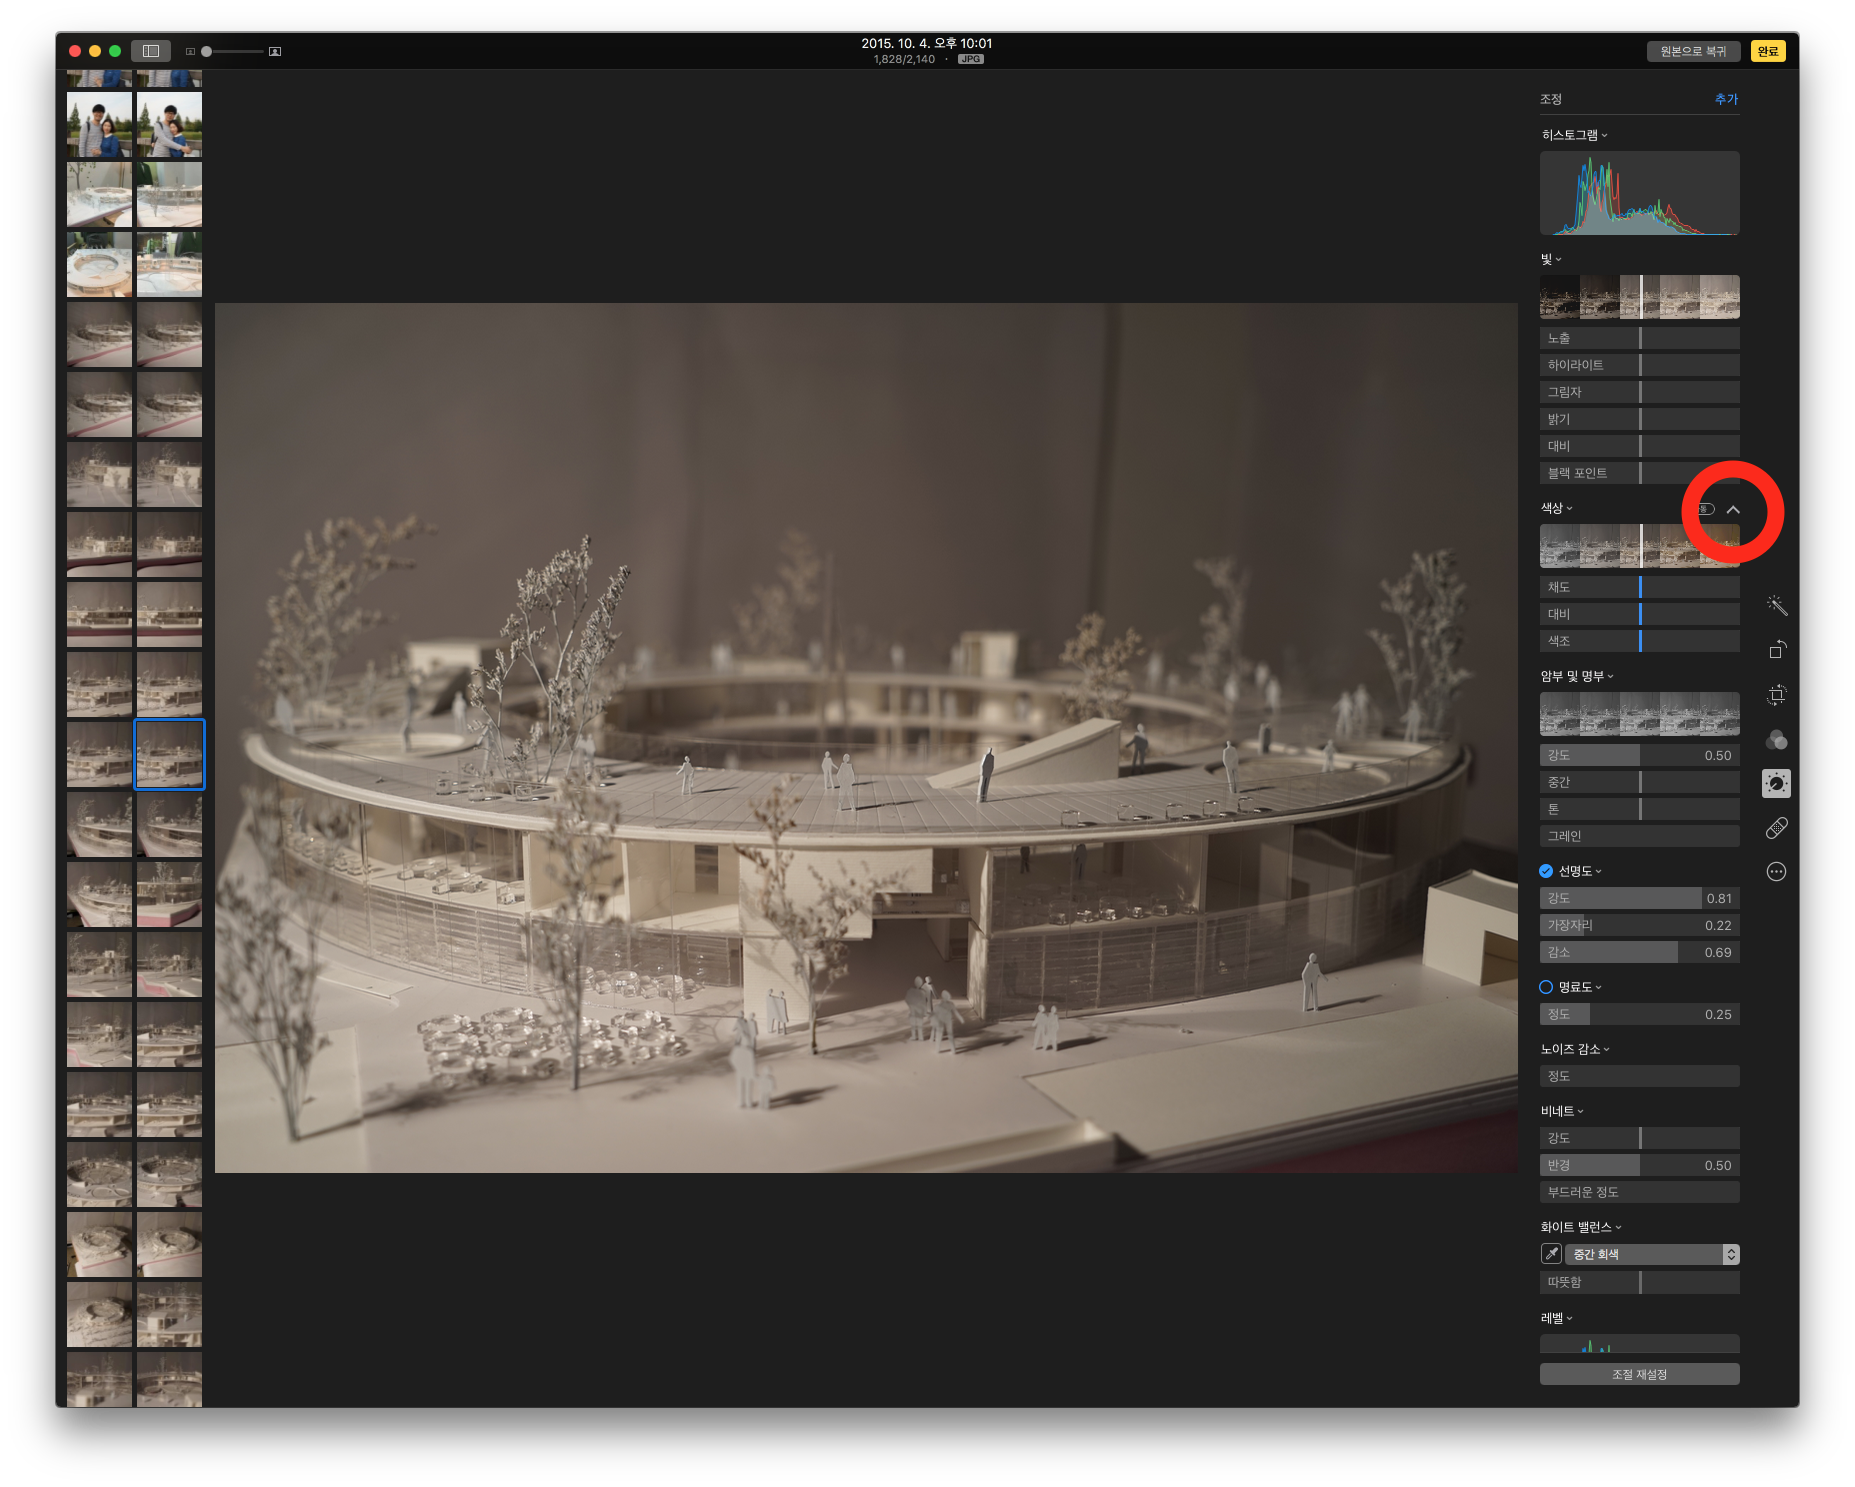Choose the Retouch bandage tool
The image size is (1855, 1487).
tap(1776, 828)
